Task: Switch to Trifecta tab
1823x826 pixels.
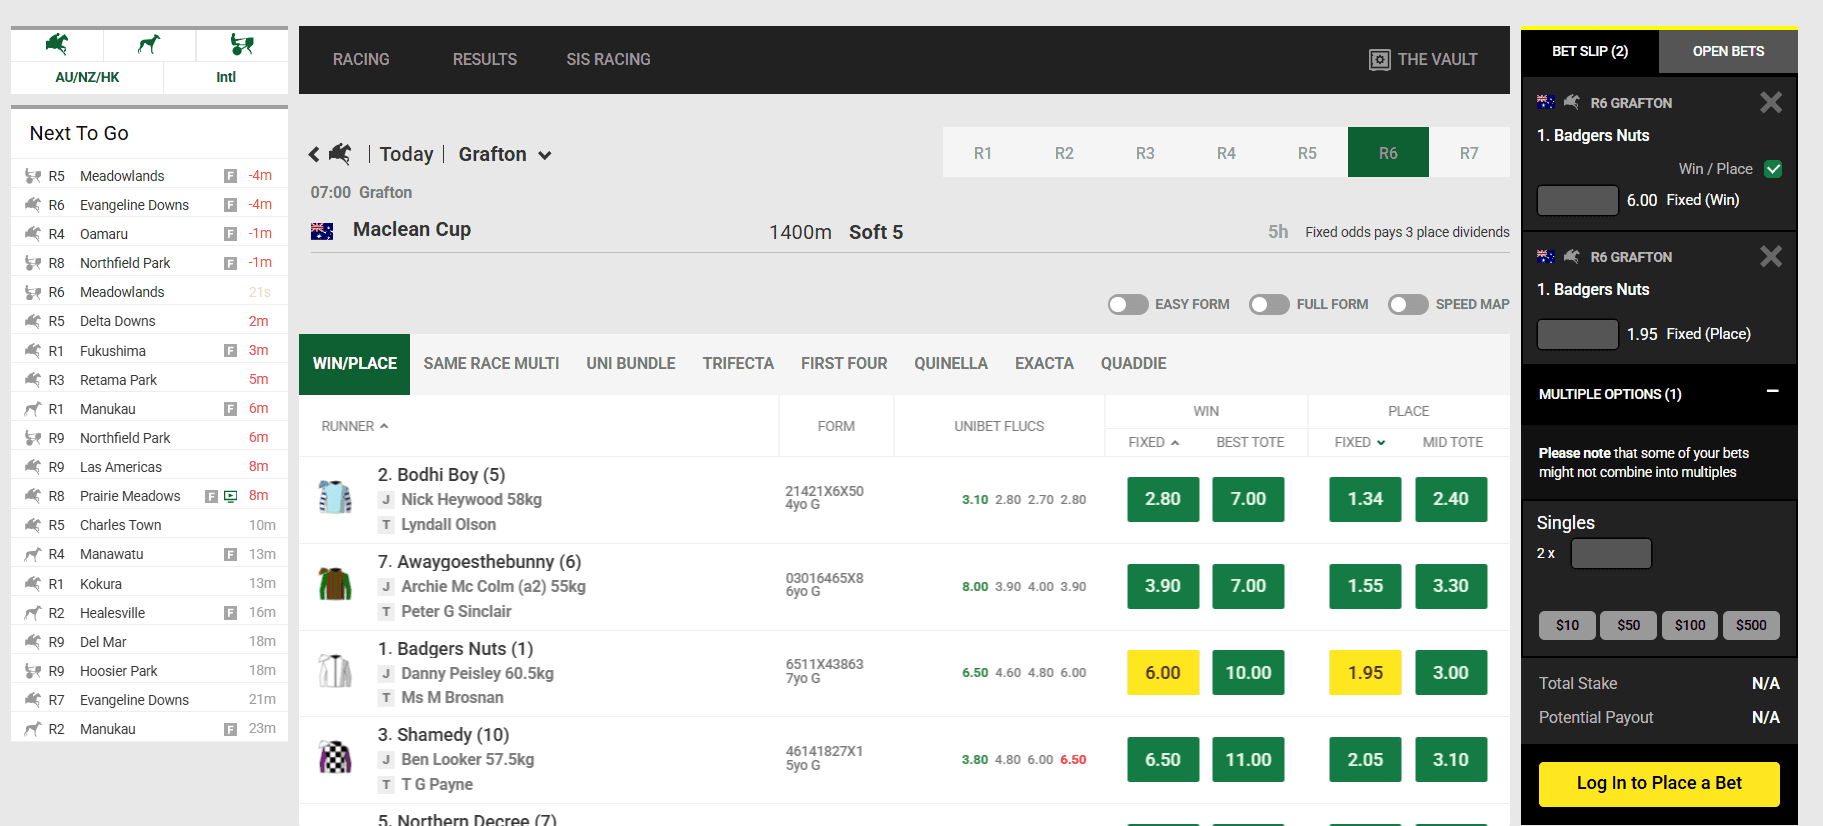Action: click(738, 364)
